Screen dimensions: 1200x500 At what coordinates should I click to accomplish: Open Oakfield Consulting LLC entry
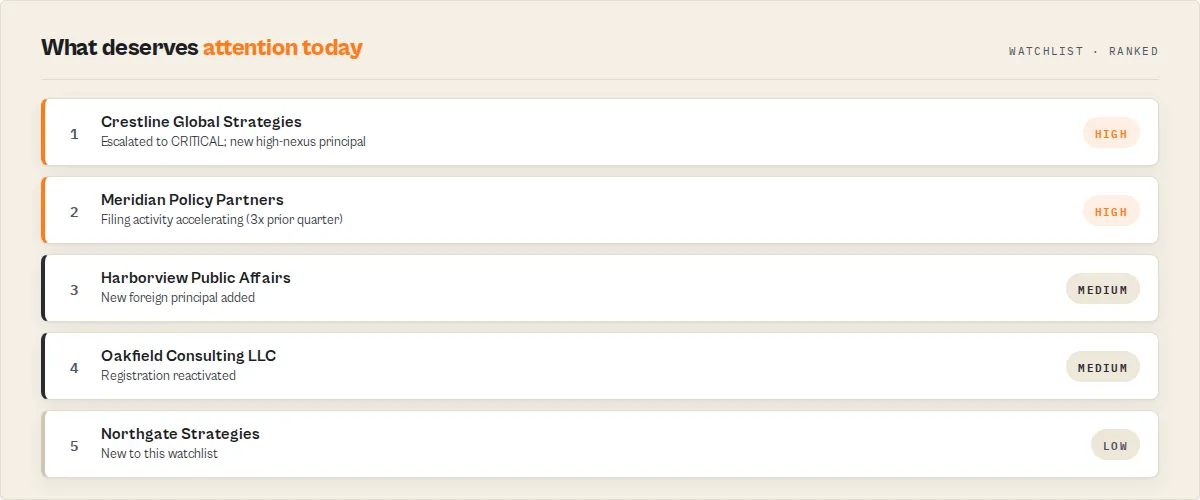tap(600, 366)
